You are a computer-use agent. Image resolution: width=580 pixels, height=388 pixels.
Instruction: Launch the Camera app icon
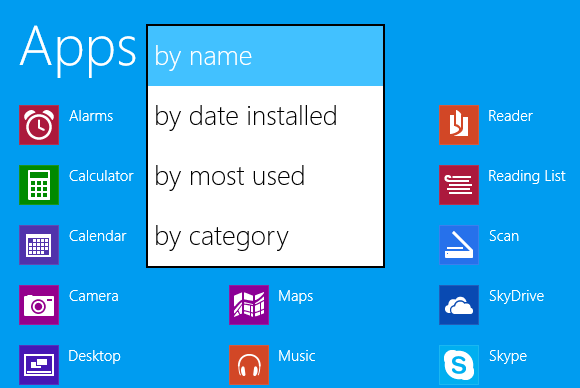(39, 305)
